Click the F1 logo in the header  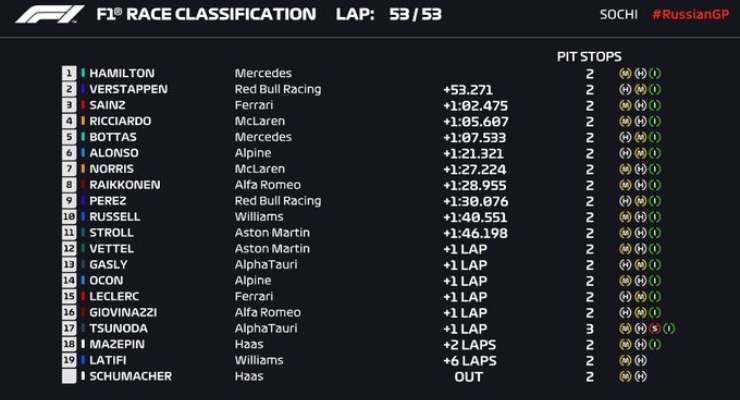point(50,14)
